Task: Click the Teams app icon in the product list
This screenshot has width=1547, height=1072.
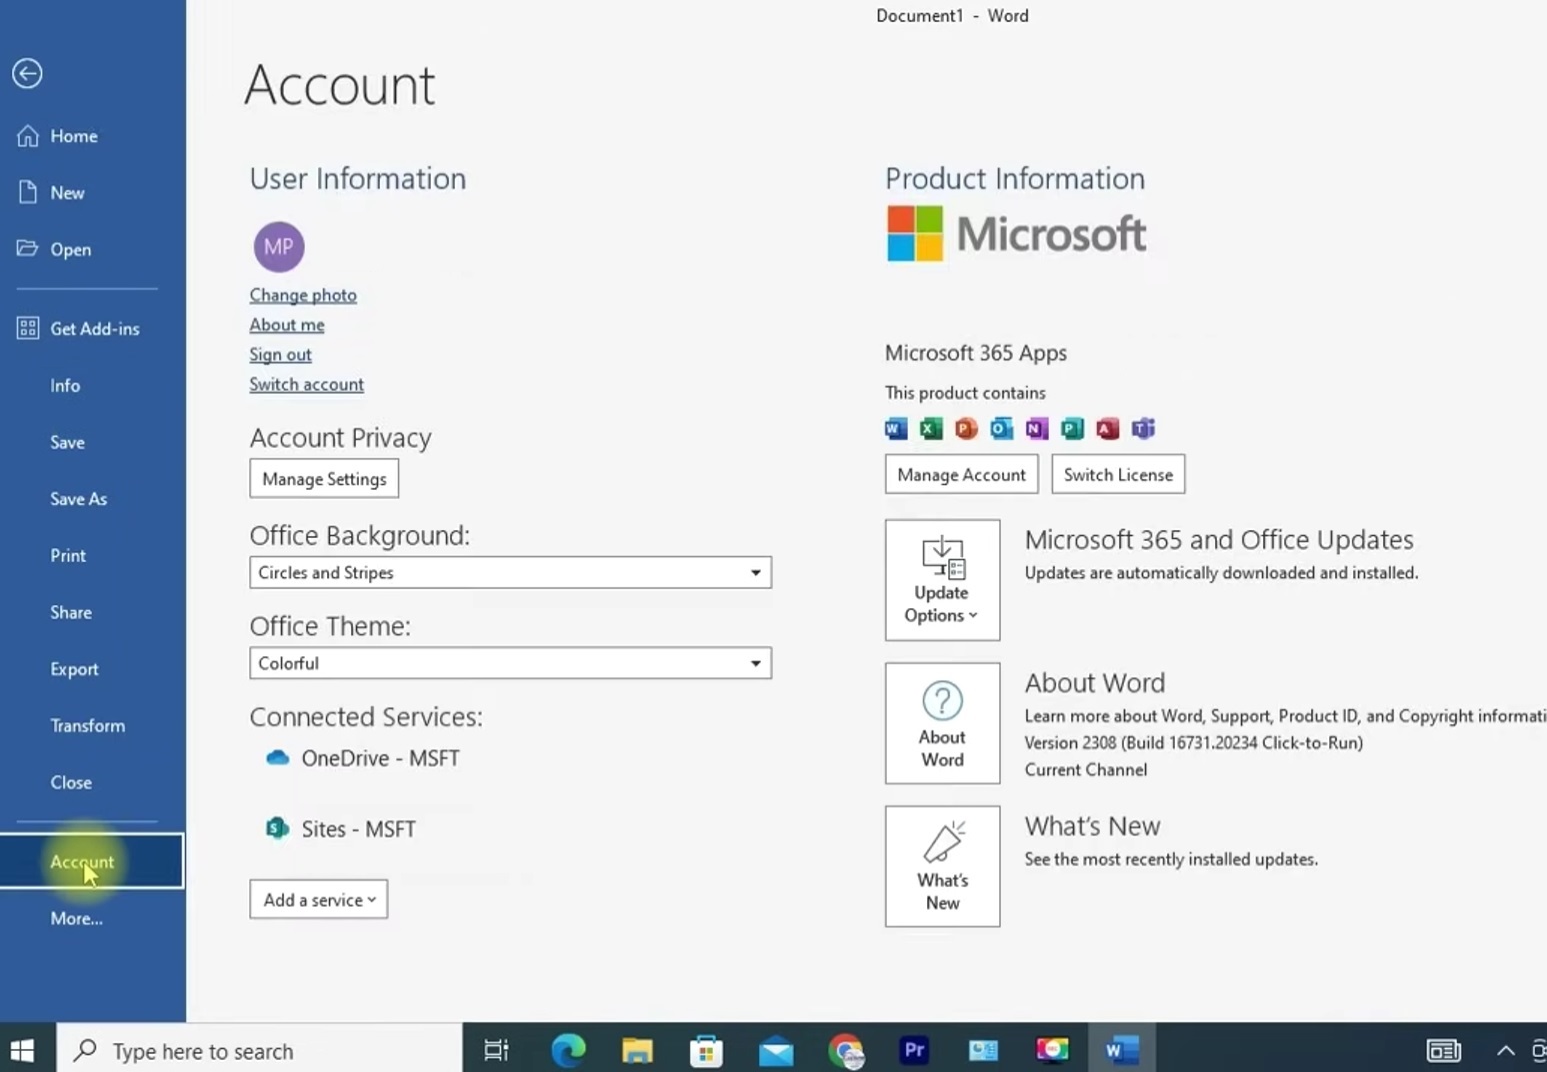Action: click(x=1143, y=429)
